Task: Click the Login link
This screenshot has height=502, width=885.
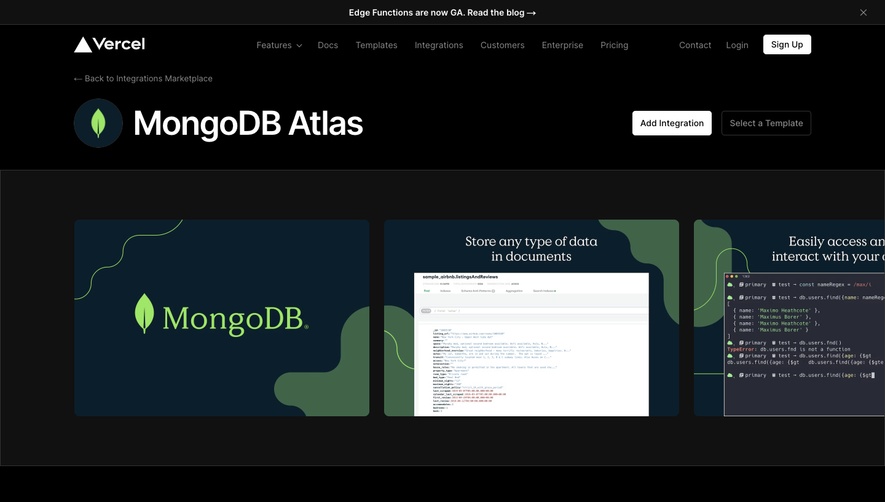Action: [737, 45]
